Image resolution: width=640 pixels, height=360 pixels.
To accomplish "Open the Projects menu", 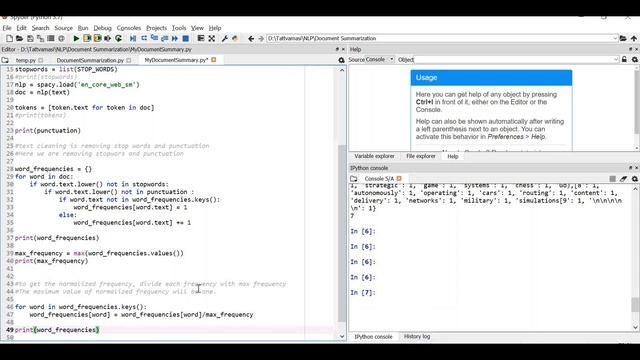I will click(x=156, y=28).
